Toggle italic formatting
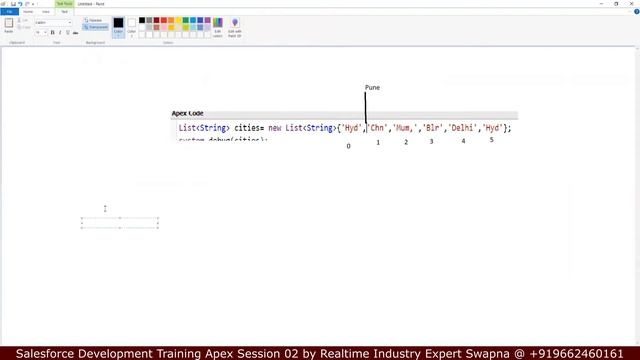This screenshot has height=360, width=640. [x=60, y=33]
